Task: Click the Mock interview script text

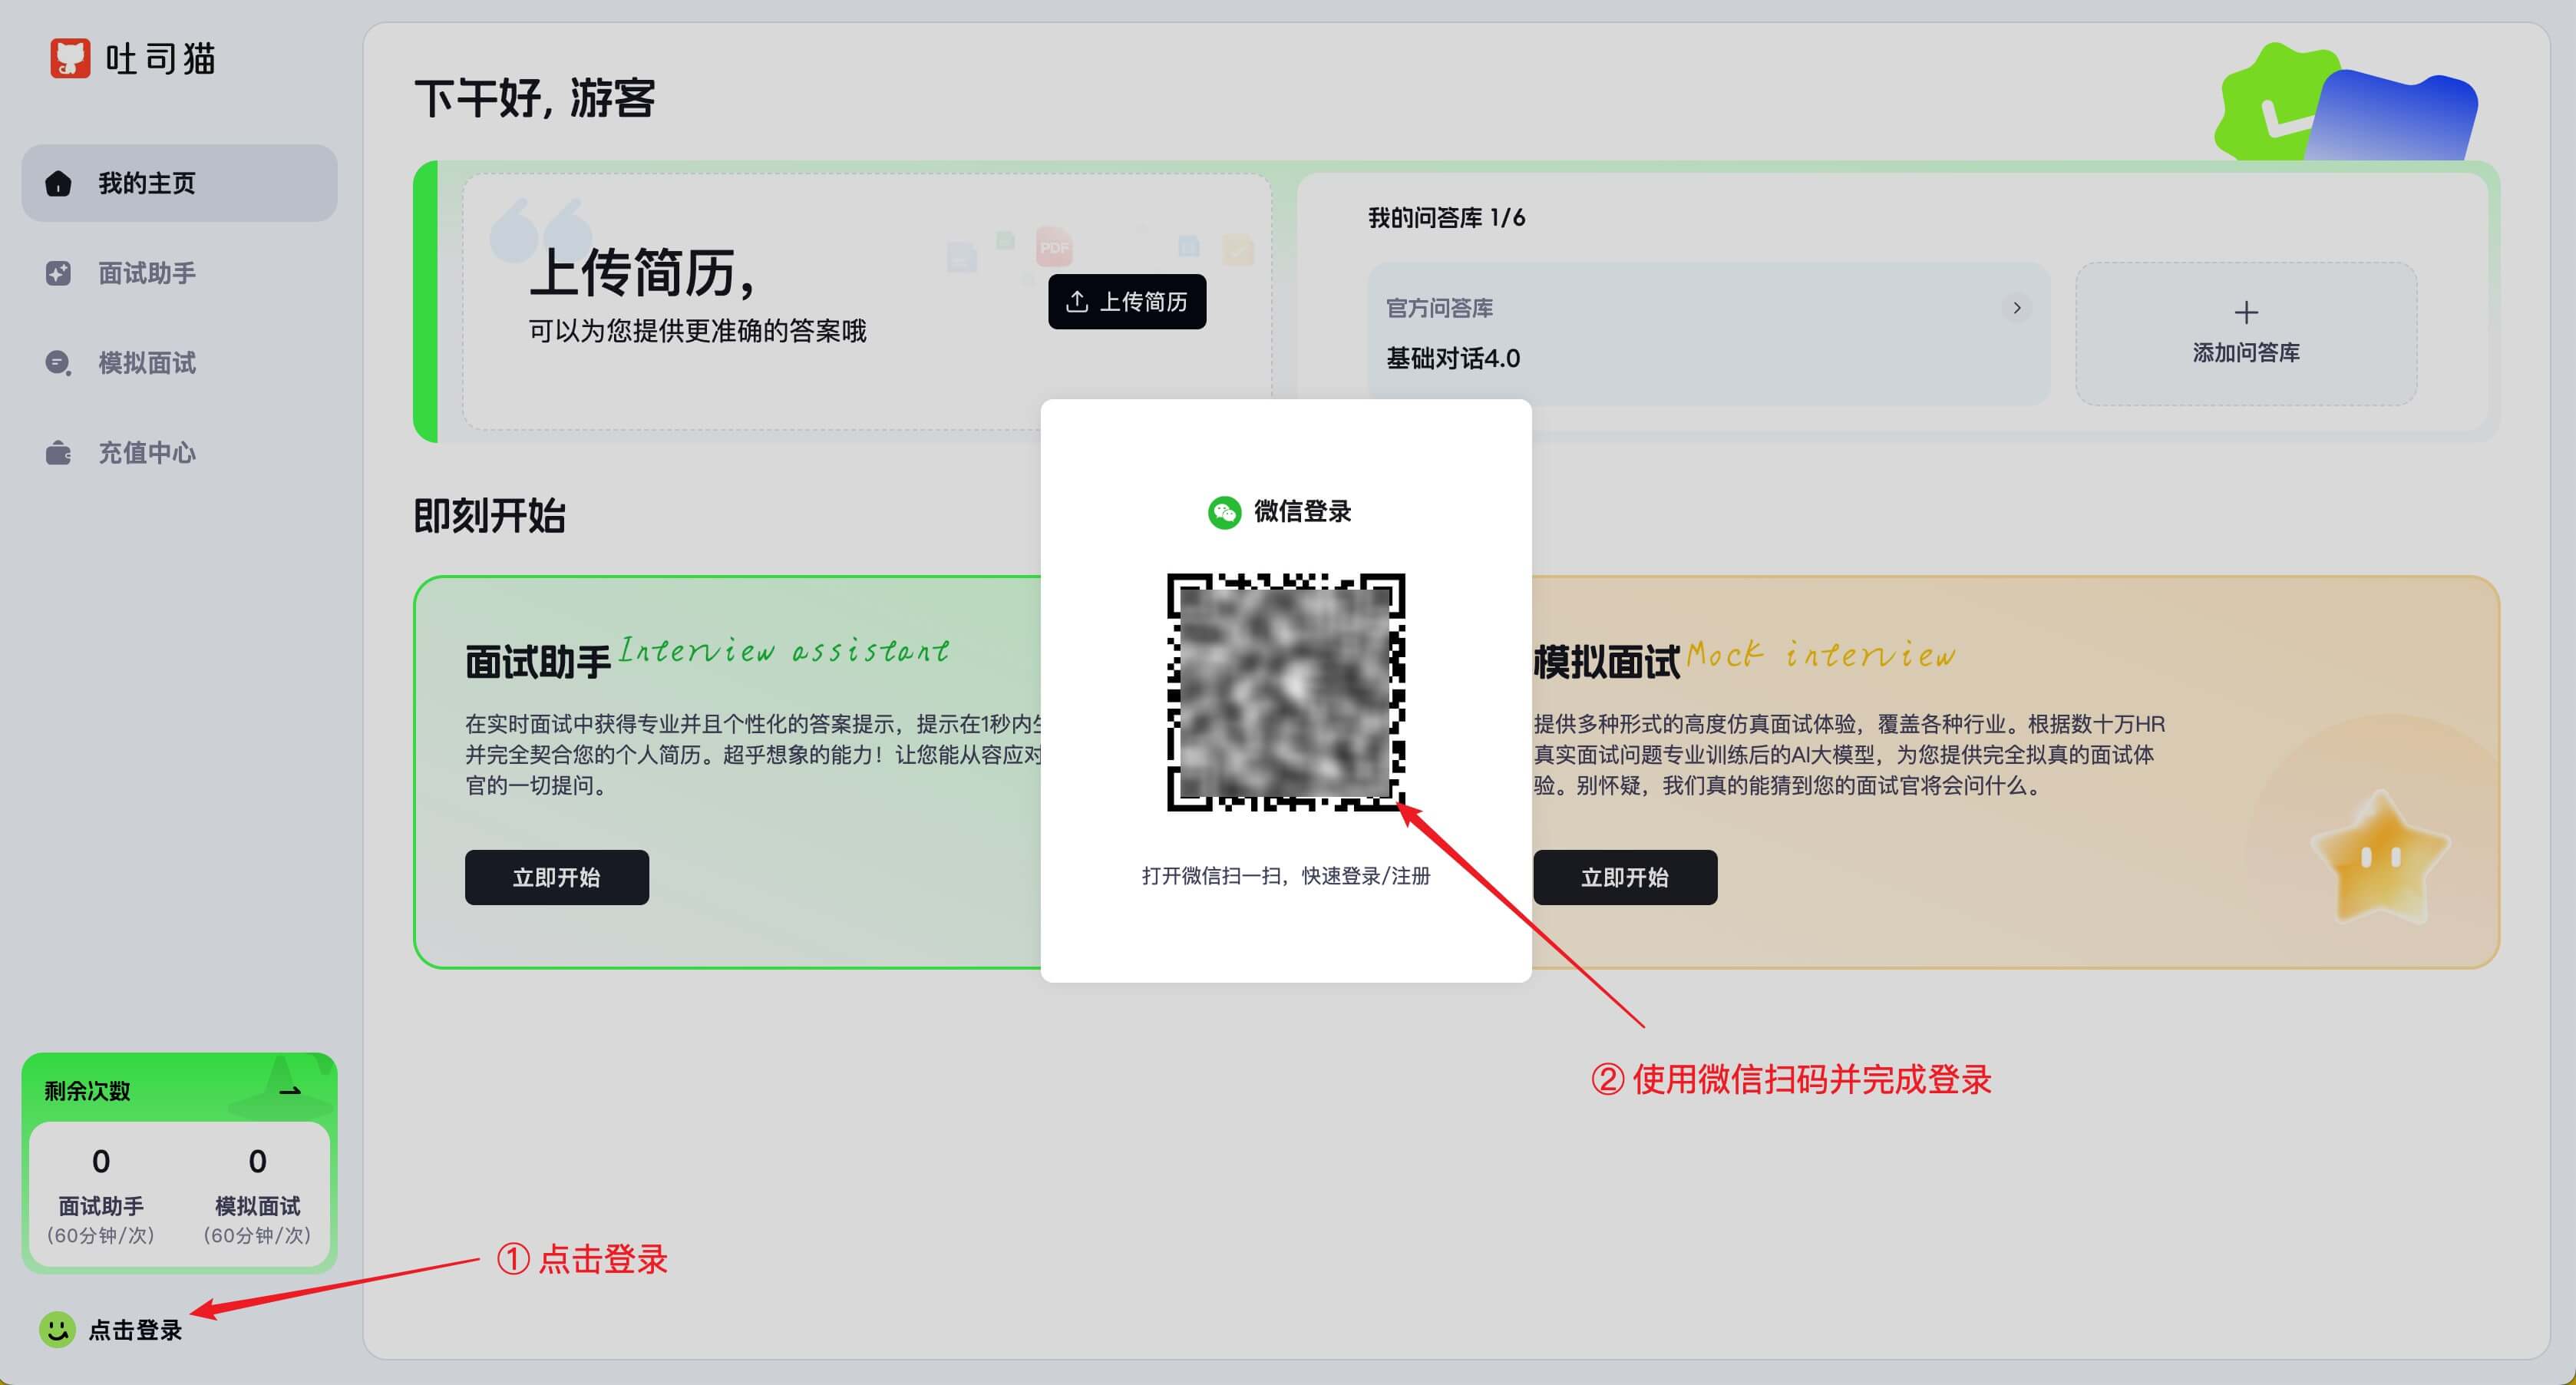Action: tap(1820, 654)
